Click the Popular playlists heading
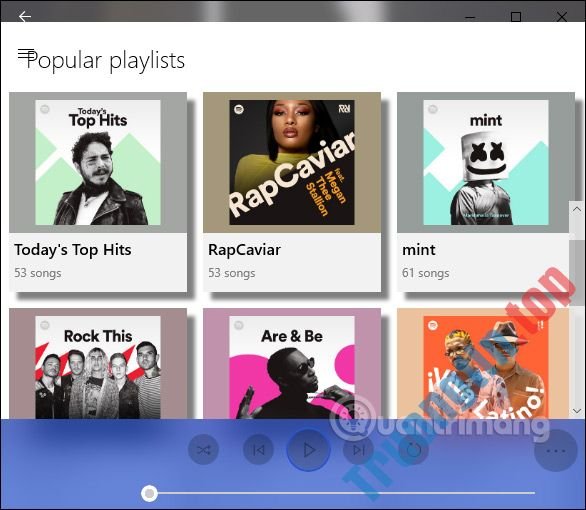The height and width of the screenshot is (510, 586). point(106,61)
